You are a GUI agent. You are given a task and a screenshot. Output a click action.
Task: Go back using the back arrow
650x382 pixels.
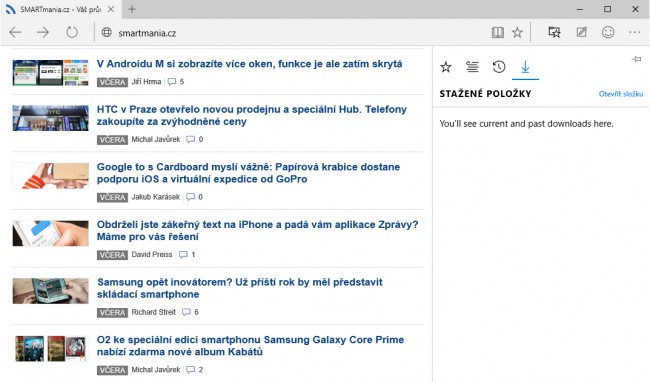[x=15, y=32]
